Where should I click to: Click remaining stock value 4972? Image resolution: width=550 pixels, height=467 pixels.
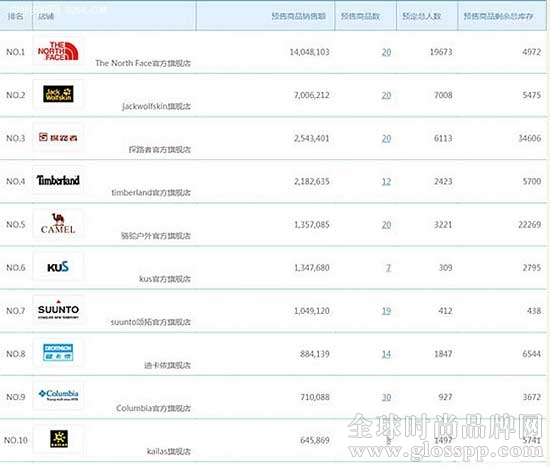click(532, 52)
